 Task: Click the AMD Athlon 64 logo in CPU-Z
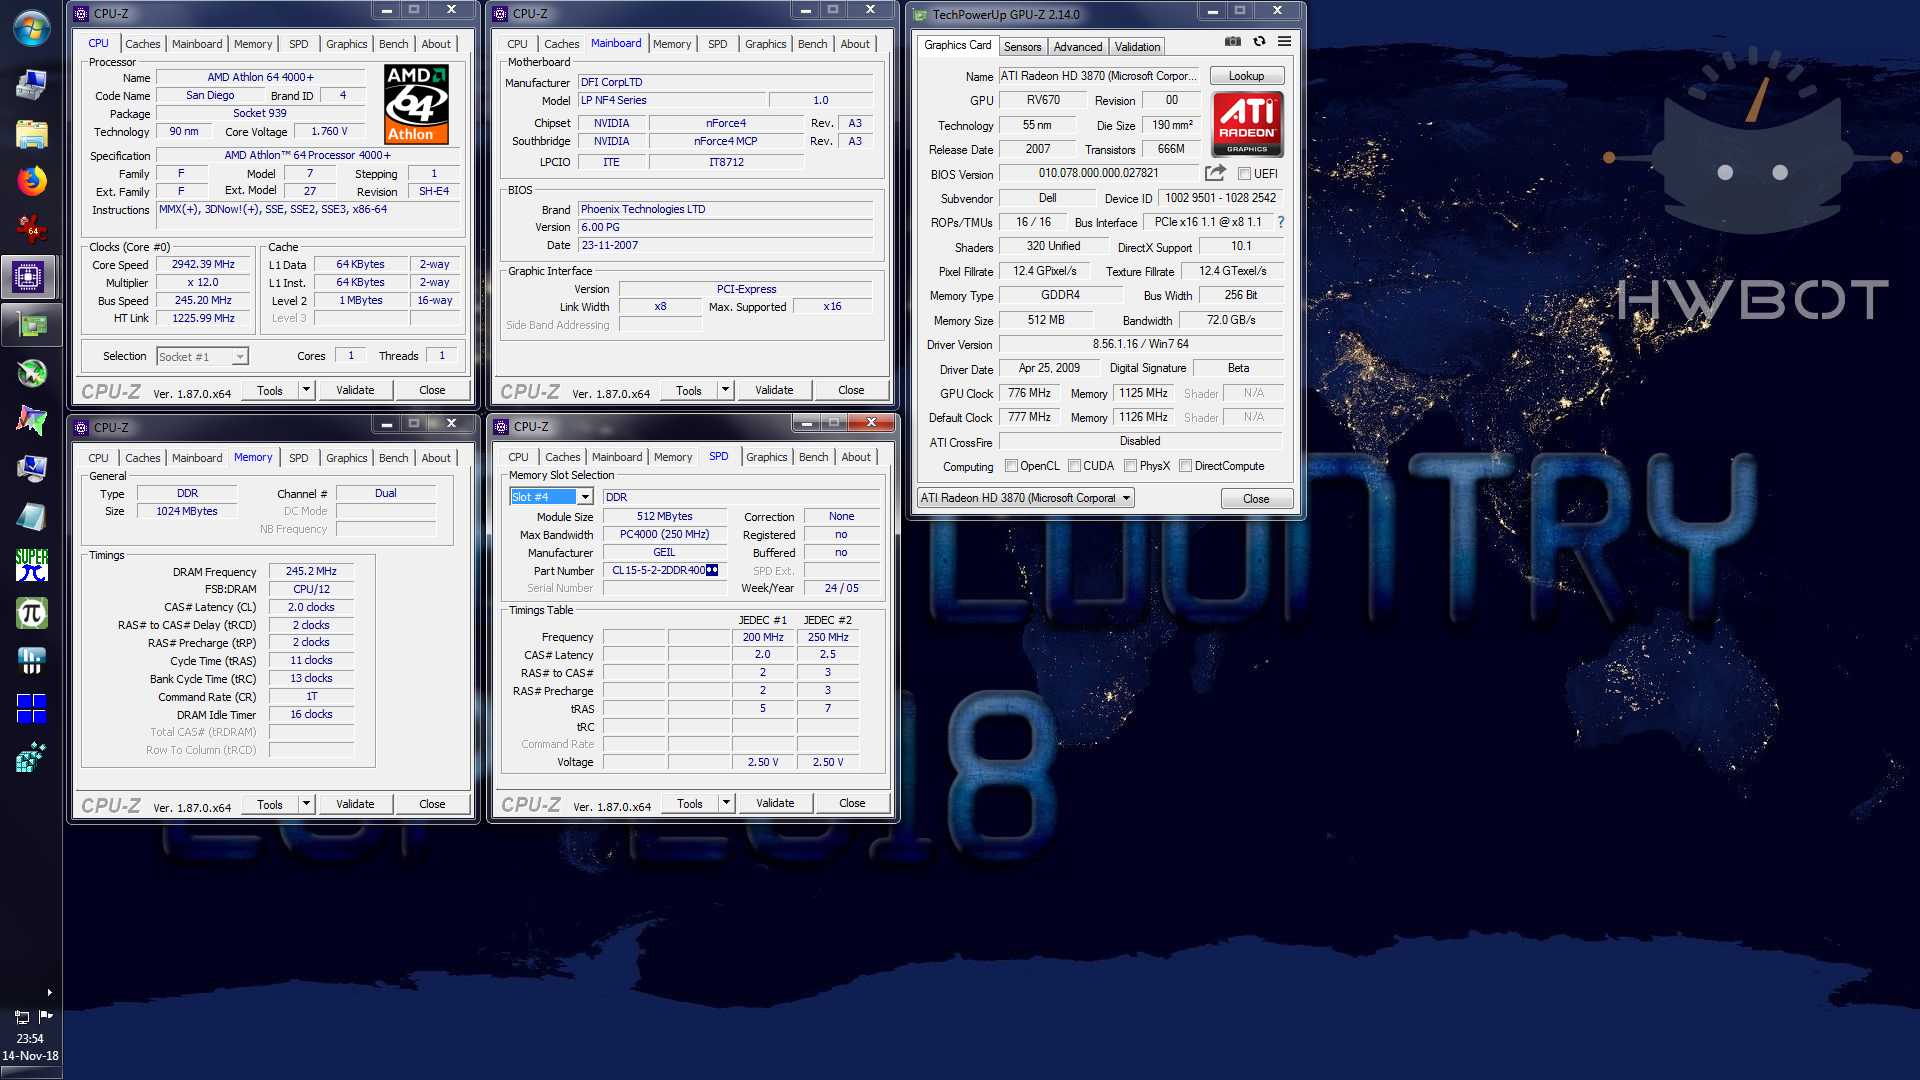pos(416,104)
